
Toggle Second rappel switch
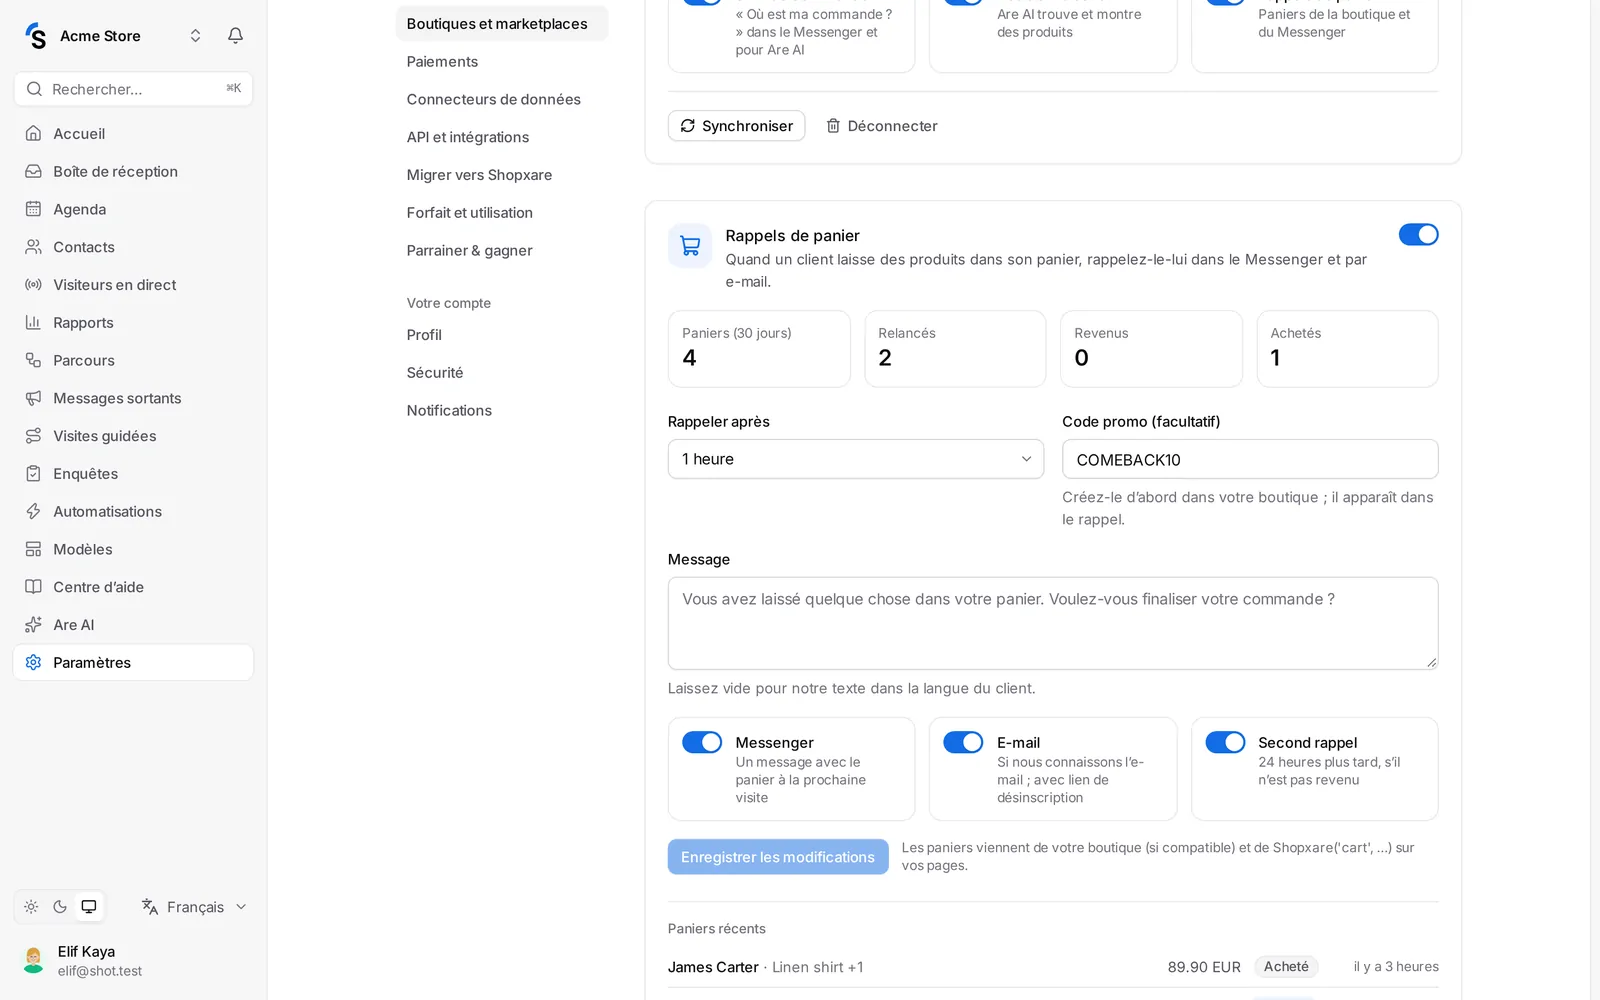click(x=1225, y=742)
